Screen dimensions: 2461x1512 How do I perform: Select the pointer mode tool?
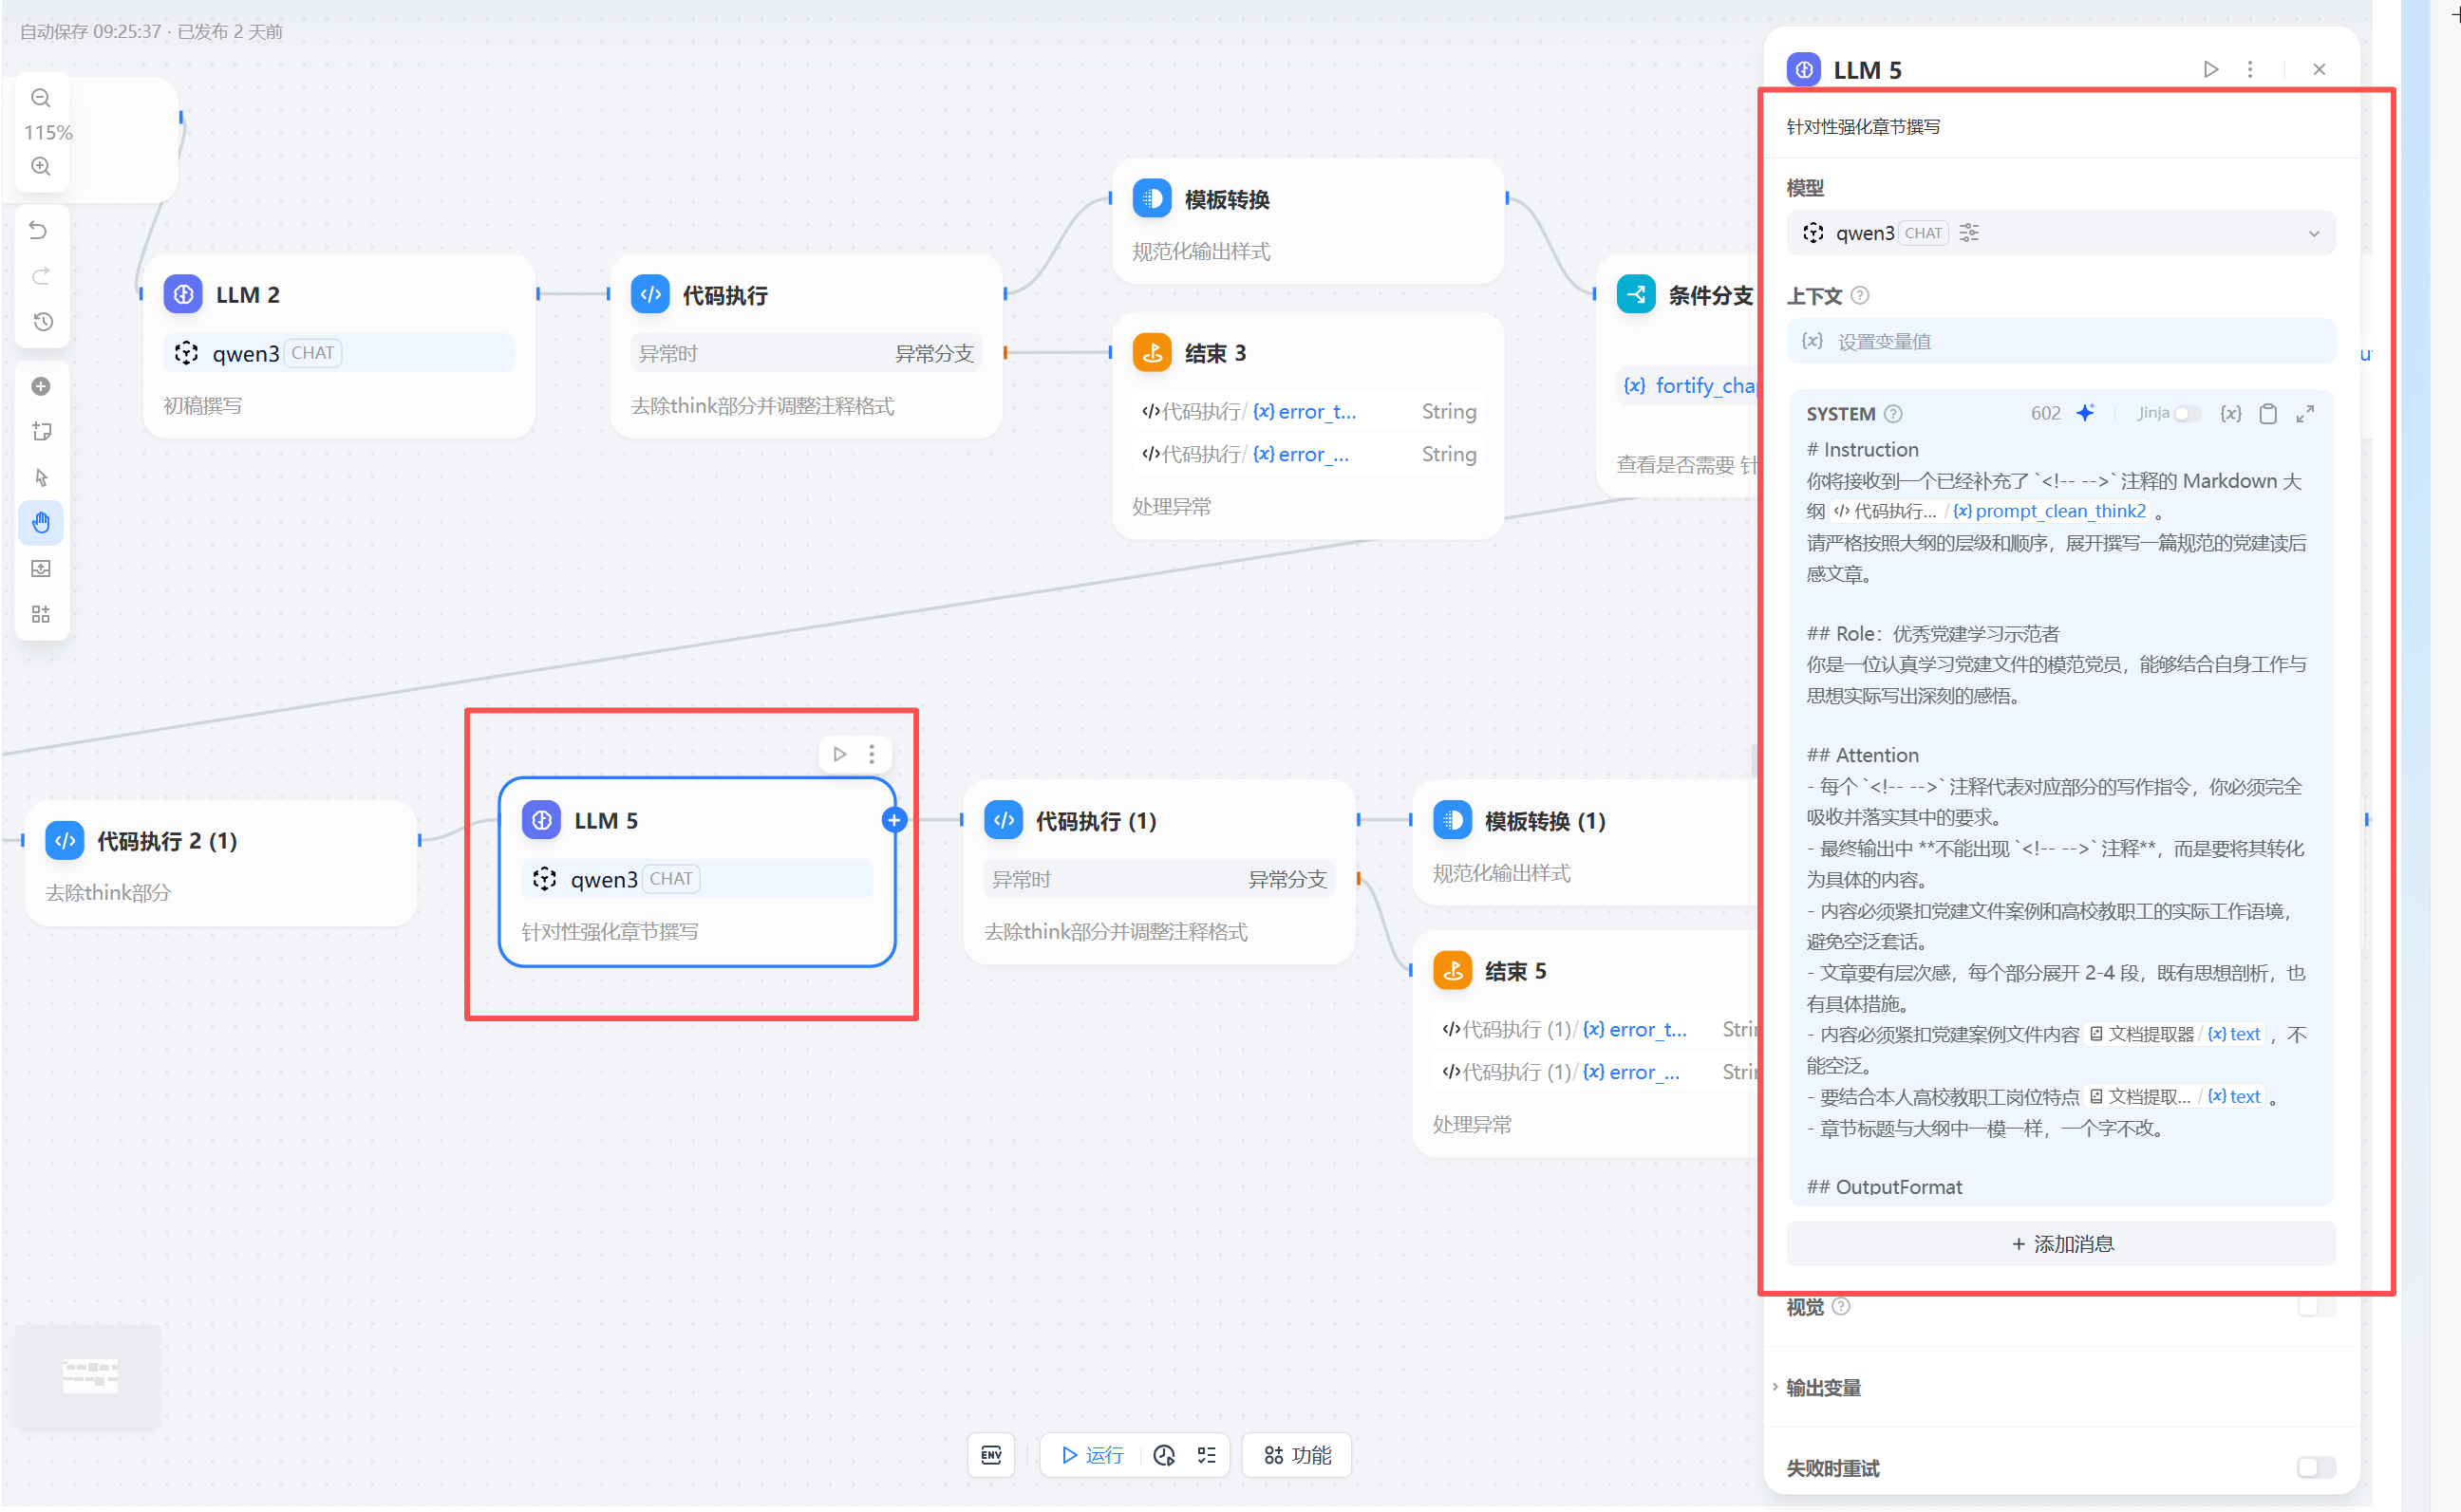(x=41, y=478)
